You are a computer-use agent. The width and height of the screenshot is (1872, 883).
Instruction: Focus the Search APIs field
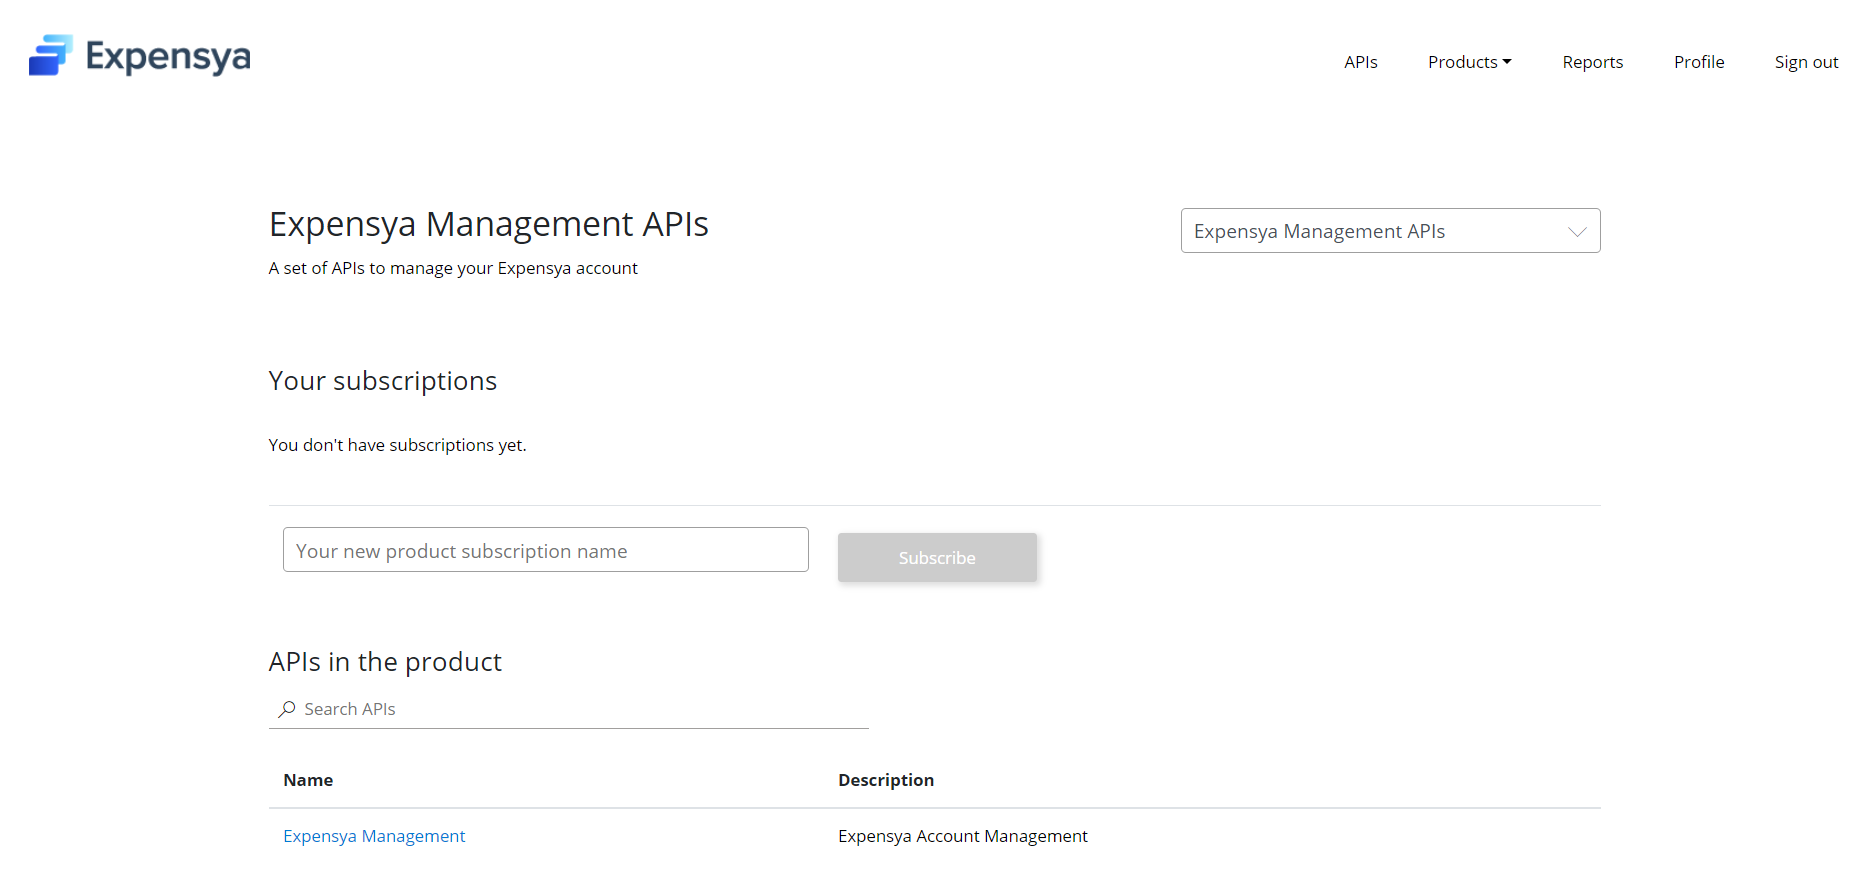pyautogui.click(x=568, y=709)
